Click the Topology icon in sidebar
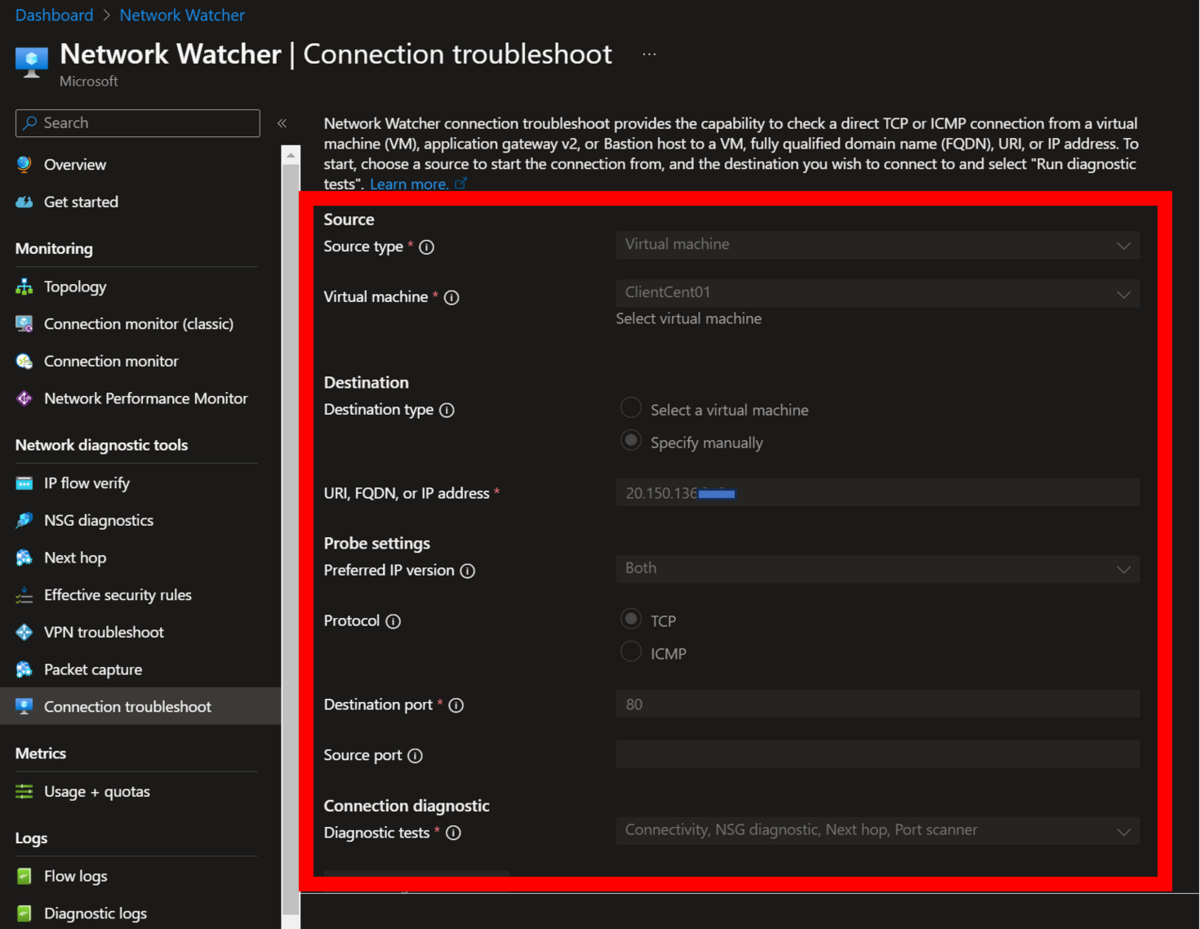The image size is (1200, 929). point(24,287)
